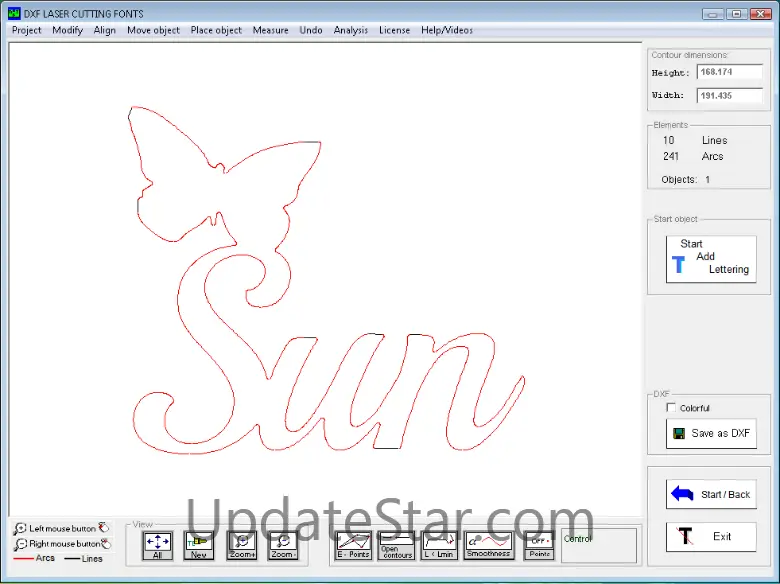Click the Start / Back button
This screenshot has height=584, width=780.
(711, 494)
